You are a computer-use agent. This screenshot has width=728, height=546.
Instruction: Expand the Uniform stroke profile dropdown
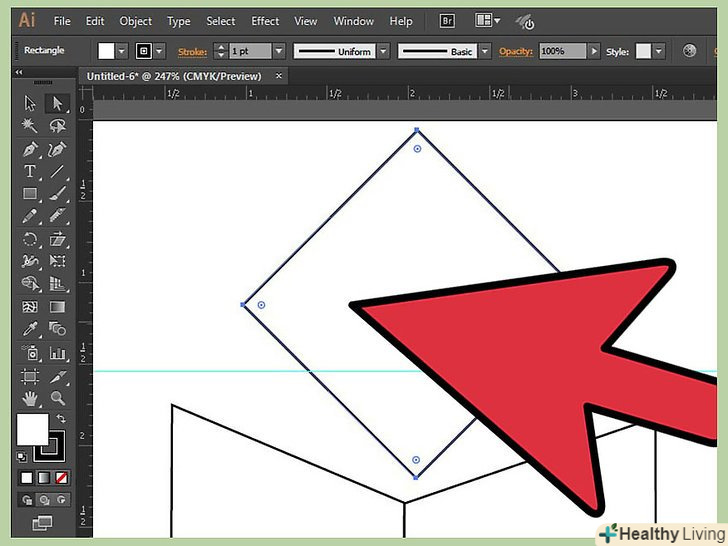tap(382, 51)
